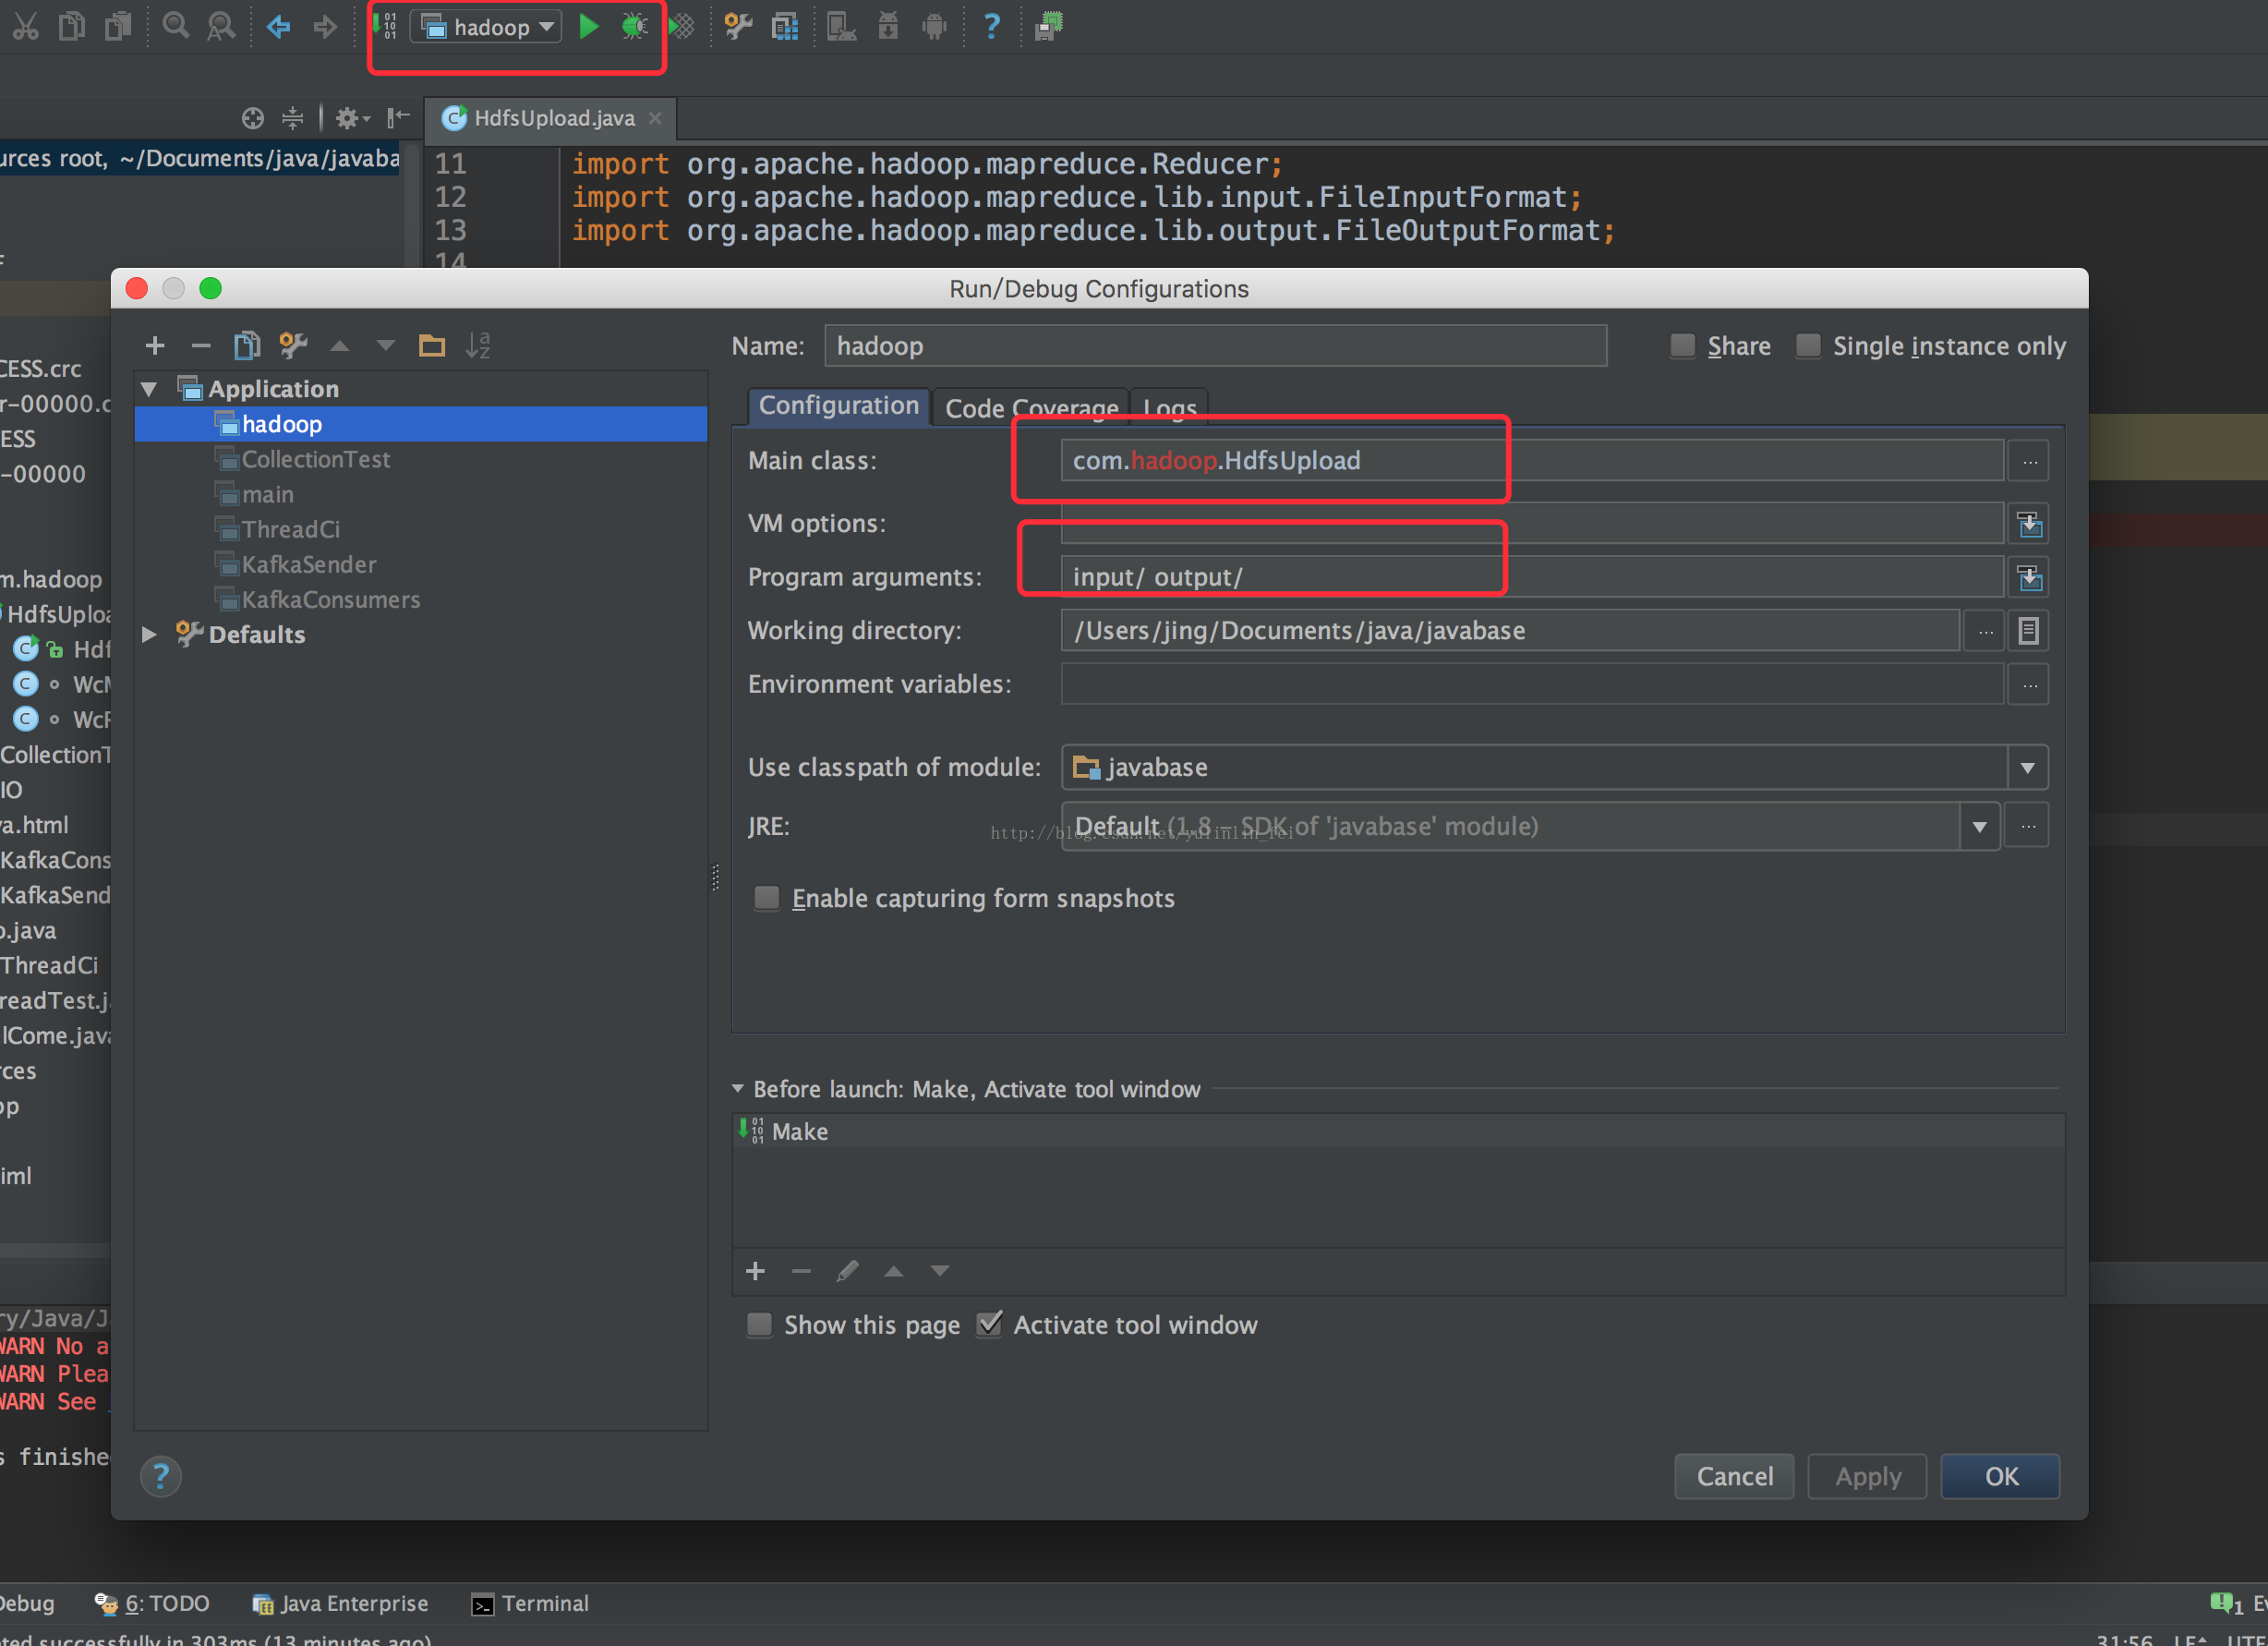The image size is (2268, 1646).
Task: Click the Find magnifier icon
Action: pyautogui.click(x=176, y=26)
